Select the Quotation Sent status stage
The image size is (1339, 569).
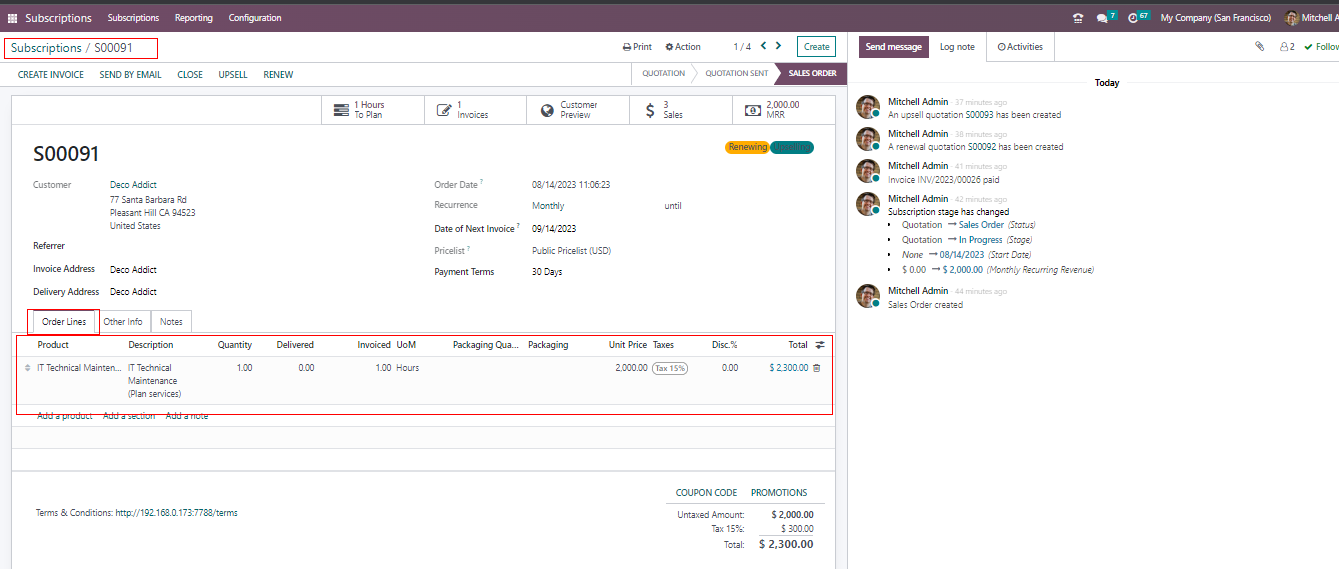[736, 74]
